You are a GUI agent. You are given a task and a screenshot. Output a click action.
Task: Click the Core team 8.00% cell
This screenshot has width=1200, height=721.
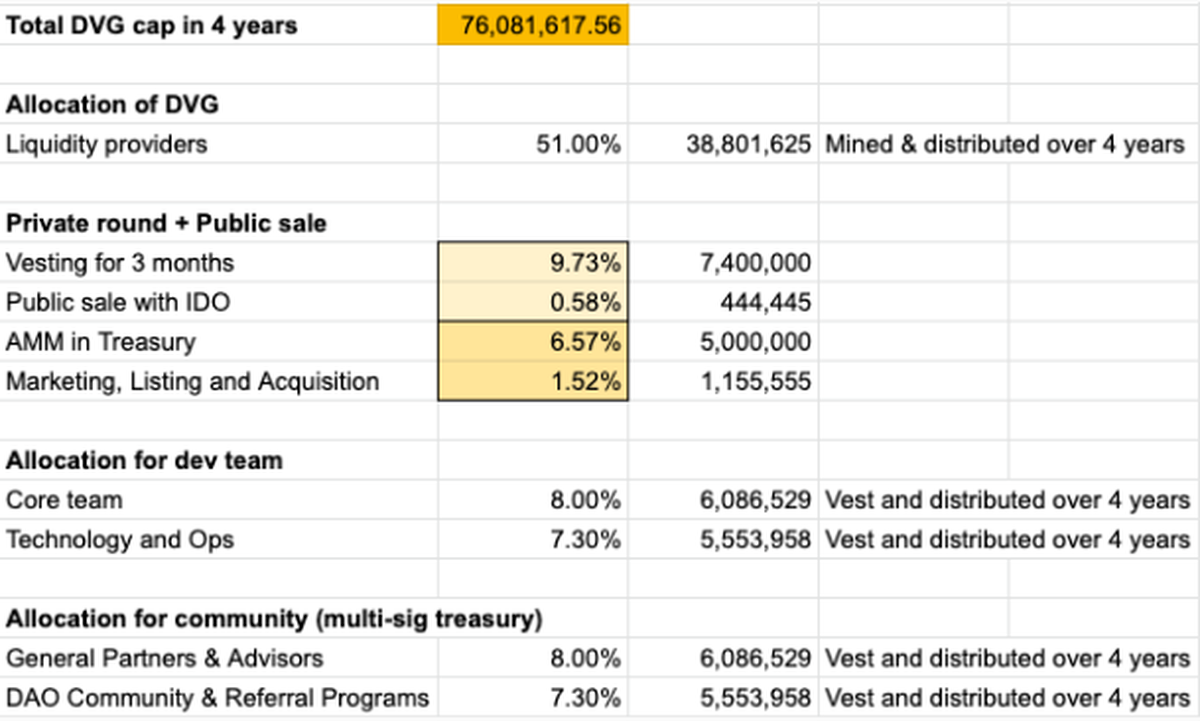point(585,500)
